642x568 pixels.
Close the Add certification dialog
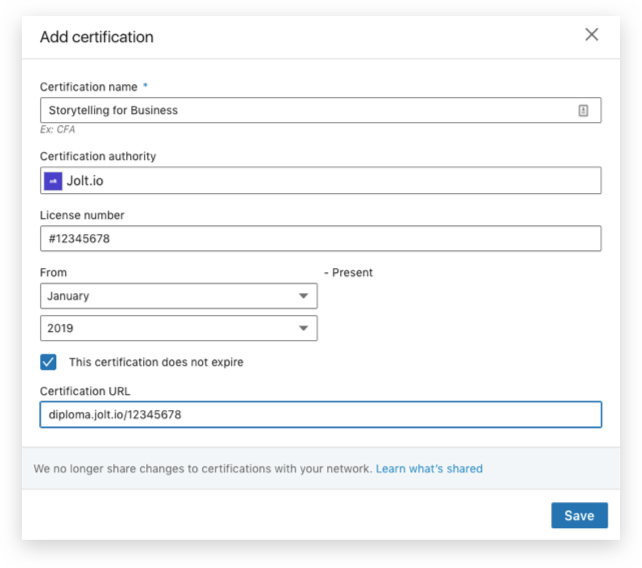pos(592,35)
